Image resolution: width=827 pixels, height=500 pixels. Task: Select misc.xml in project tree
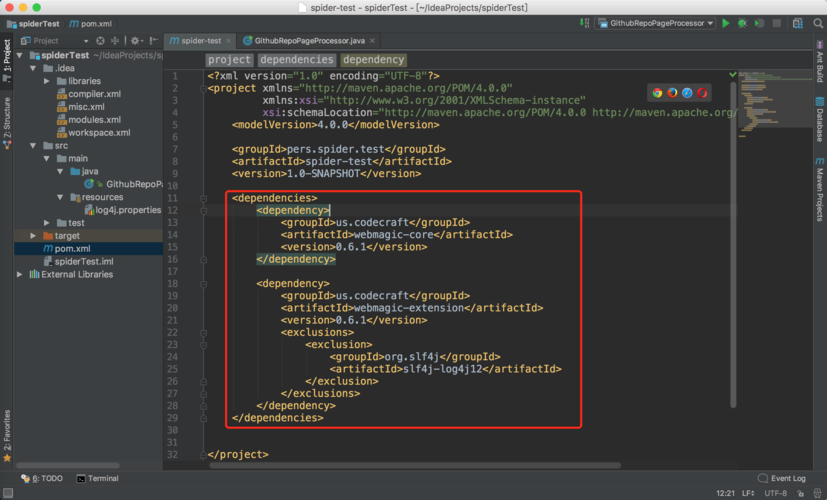(x=81, y=107)
